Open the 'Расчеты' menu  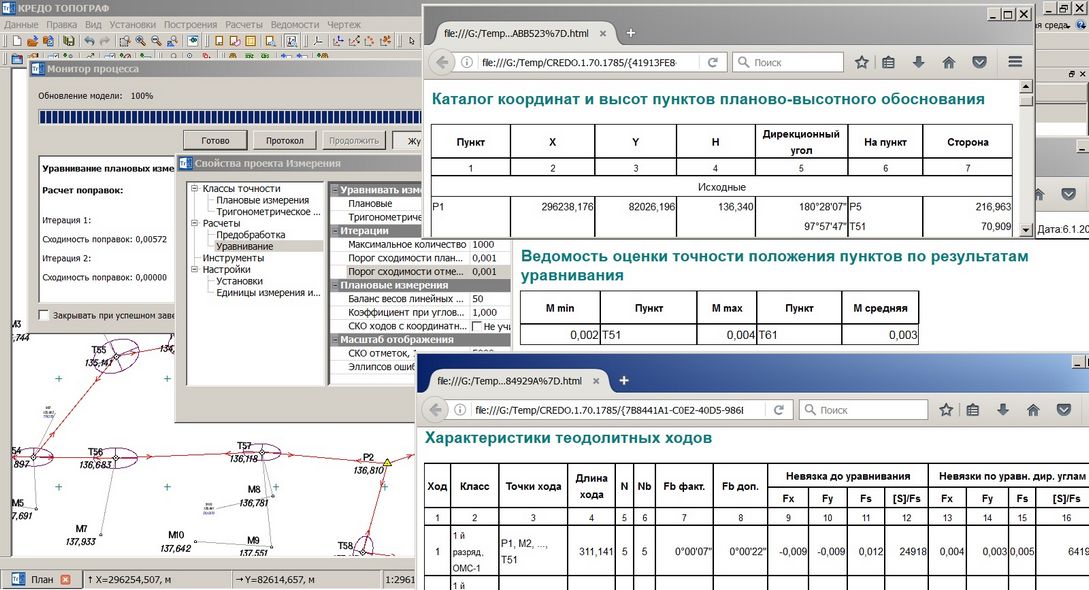click(x=244, y=23)
